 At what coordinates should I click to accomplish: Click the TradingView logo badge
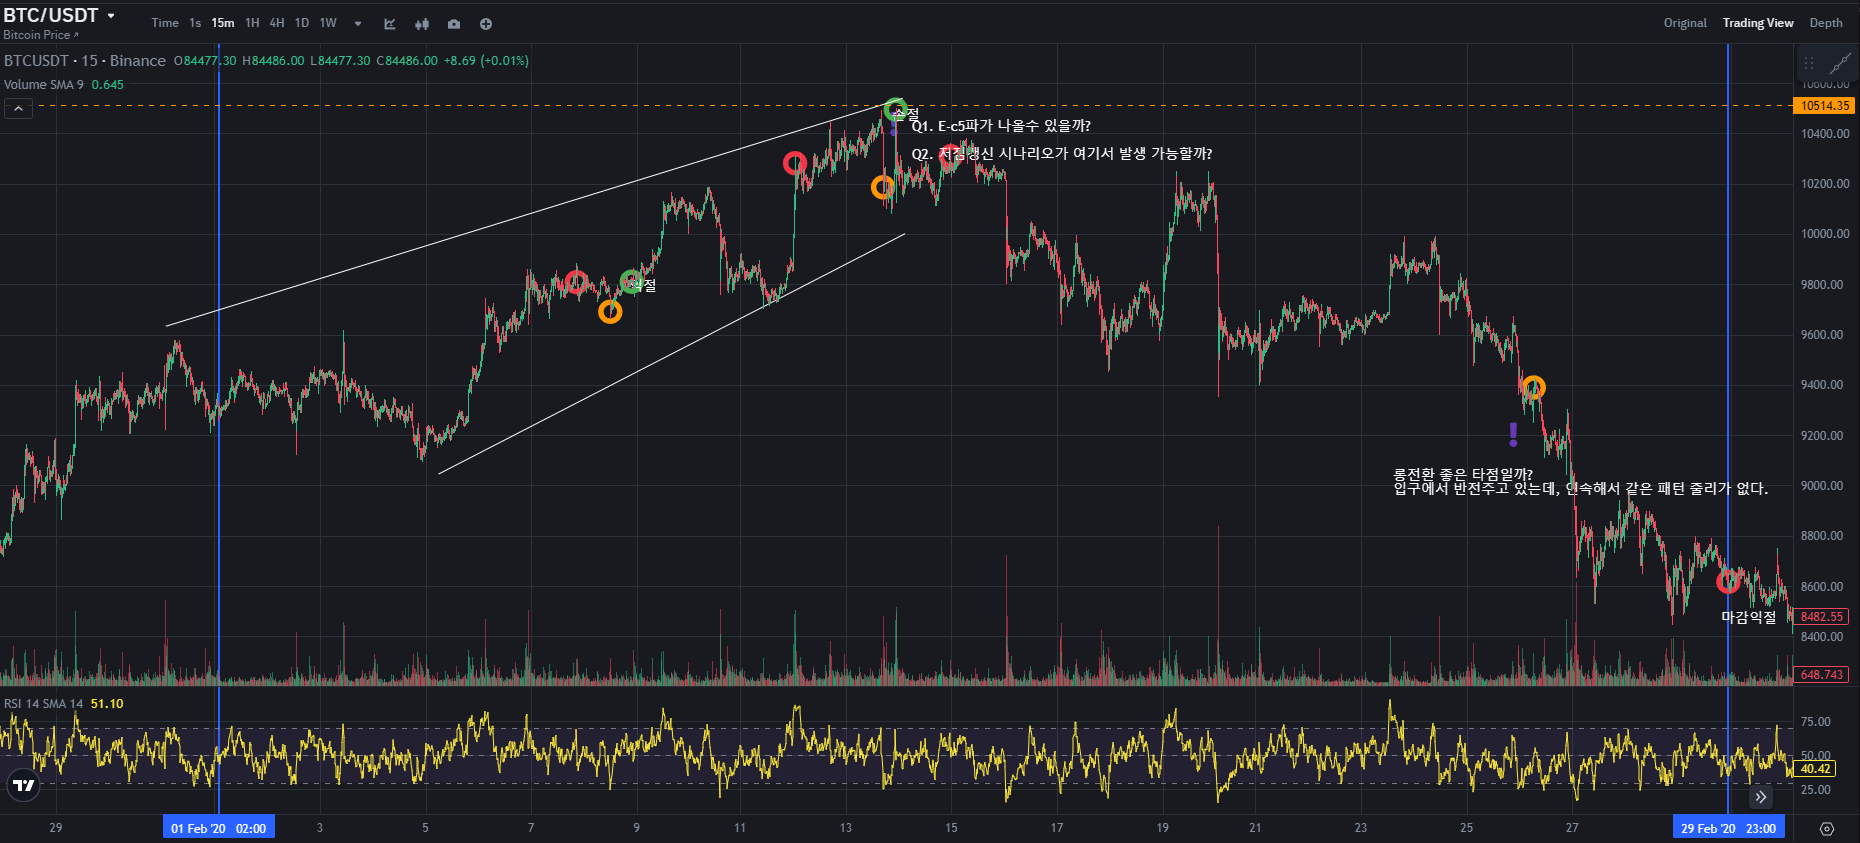point(24,785)
